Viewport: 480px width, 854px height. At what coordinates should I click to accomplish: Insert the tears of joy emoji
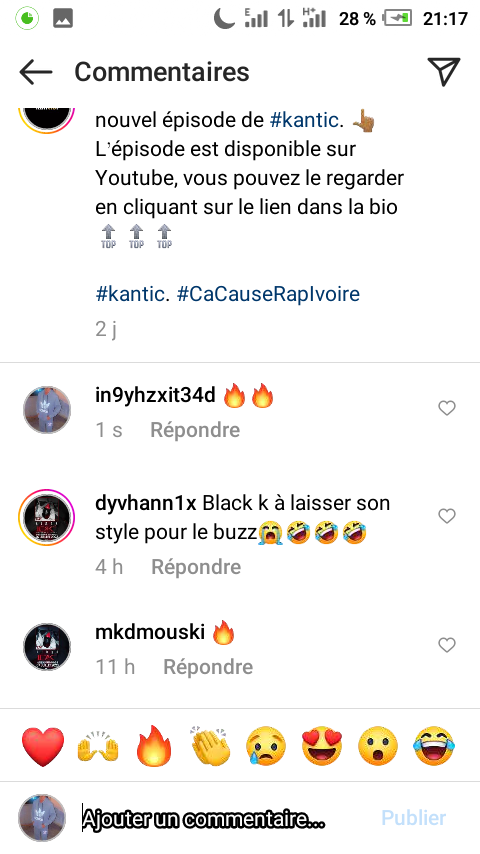coord(434,746)
